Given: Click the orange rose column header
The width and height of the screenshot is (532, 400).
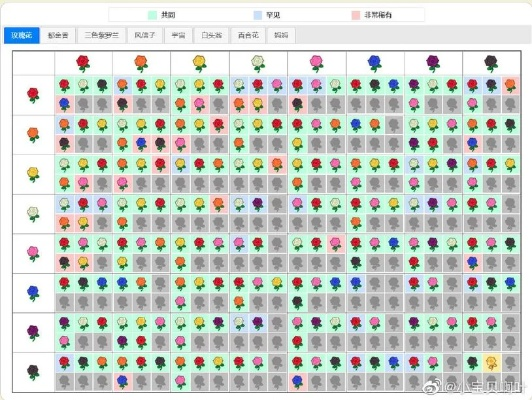Looking at the screenshot, I should (141, 63).
